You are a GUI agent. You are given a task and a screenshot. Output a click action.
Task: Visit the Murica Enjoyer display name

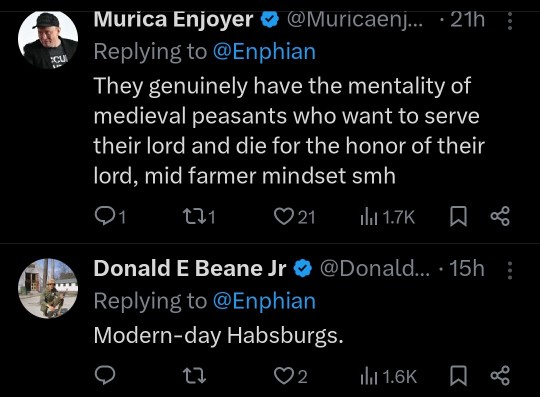tap(174, 20)
